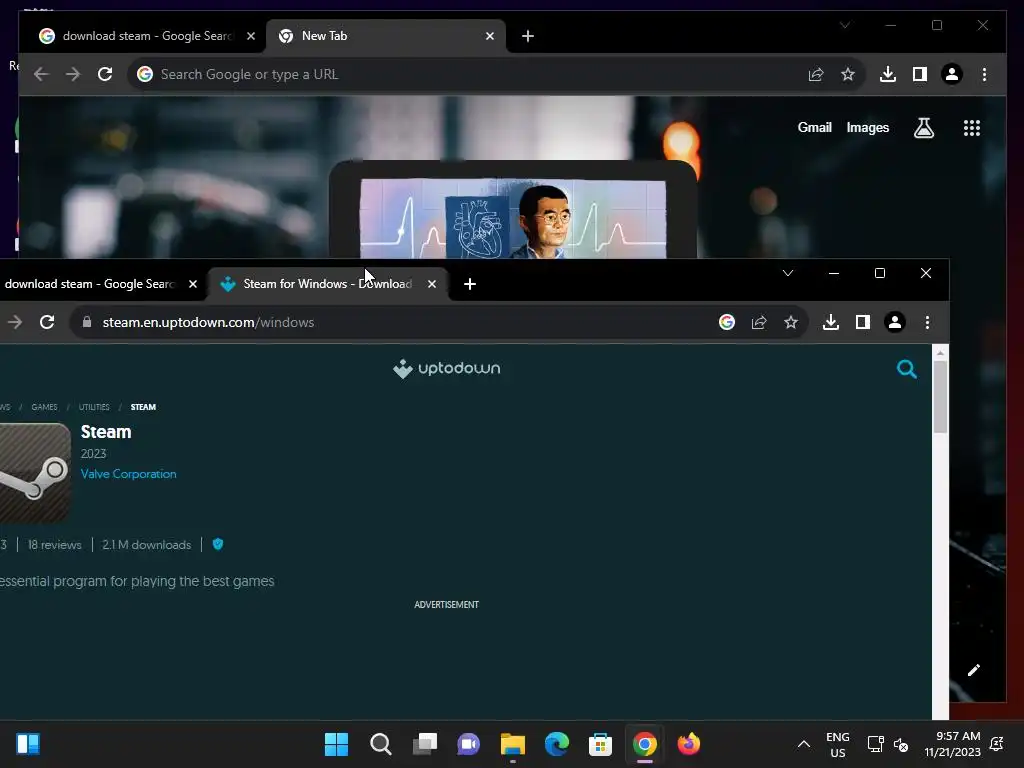Bookmark the uptodown Steam page star
Screen dimensions: 1024x768
point(791,322)
